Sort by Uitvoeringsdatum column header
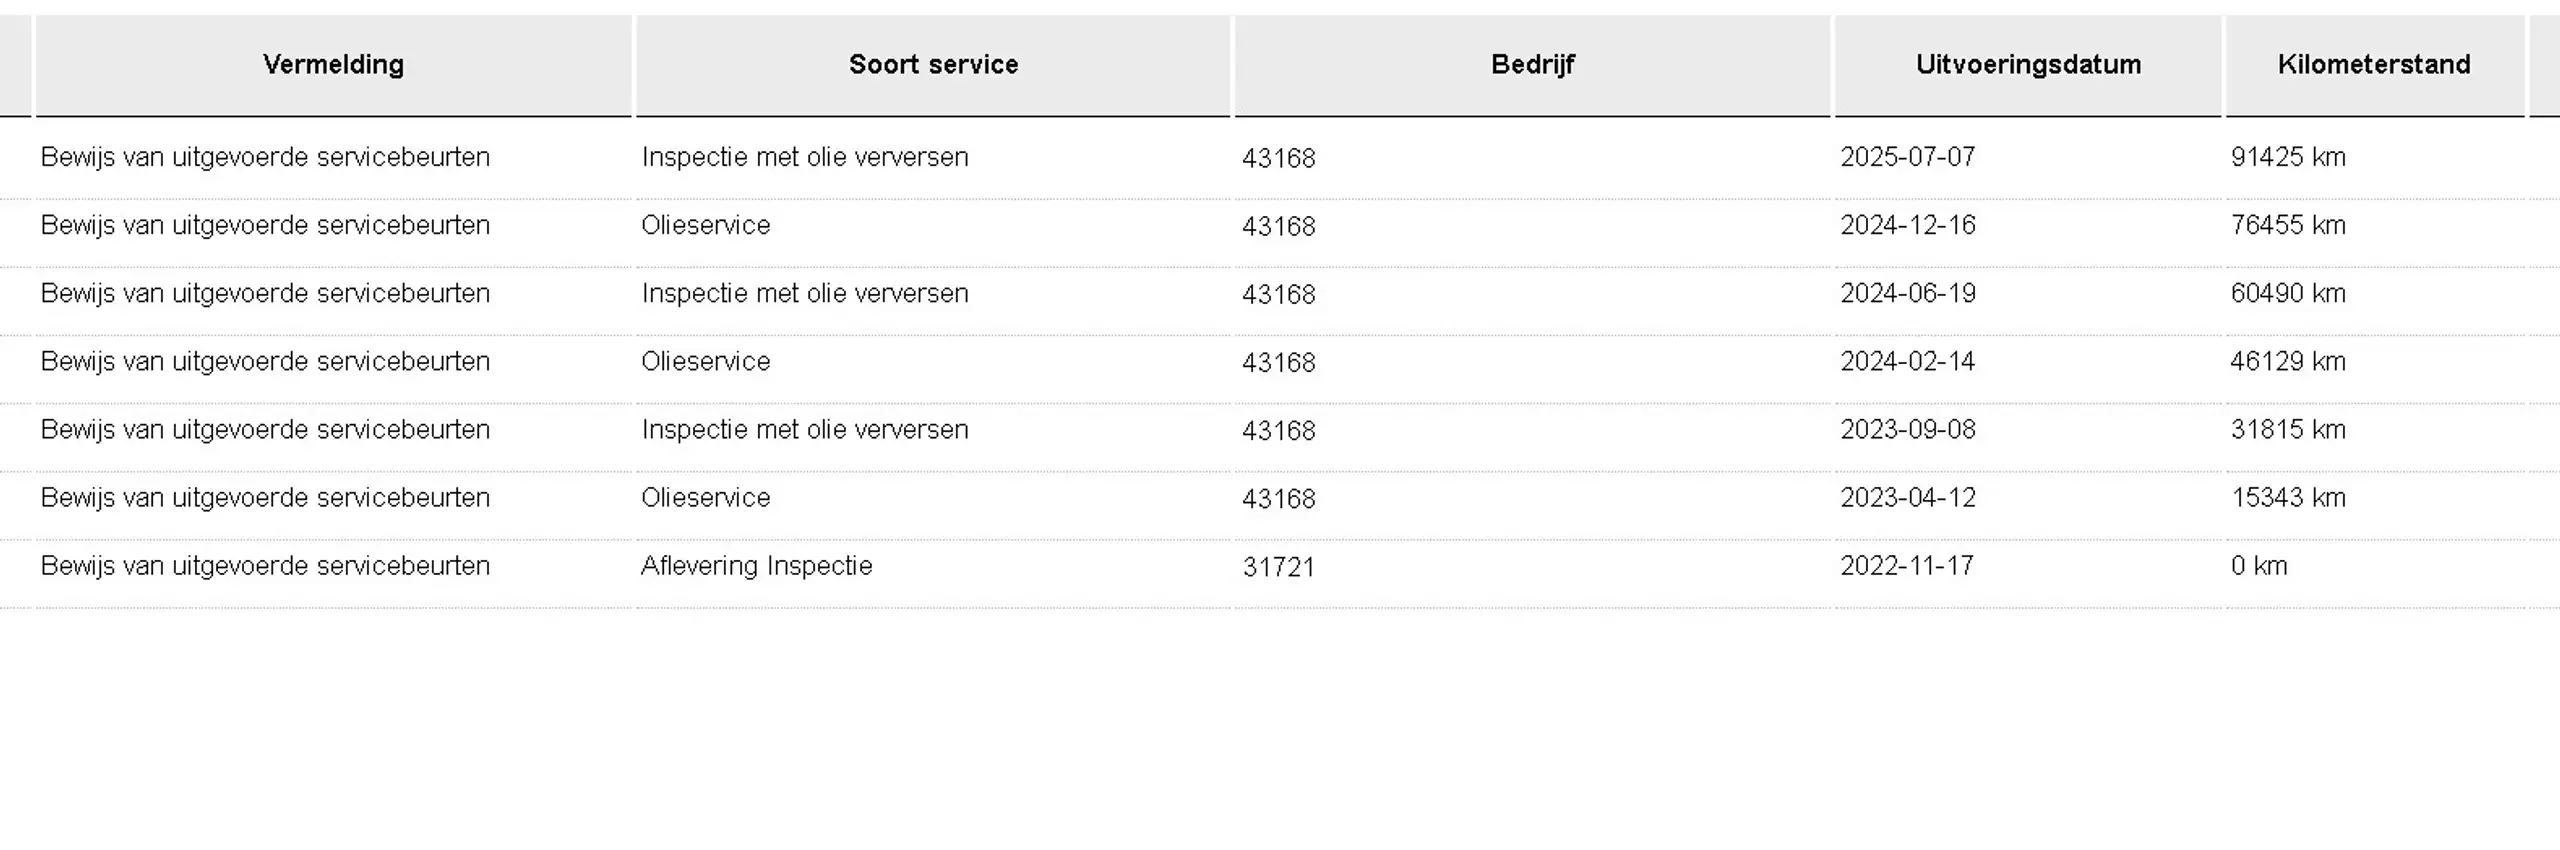The width and height of the screenshot is (2560, 850). coord(2028,65)
